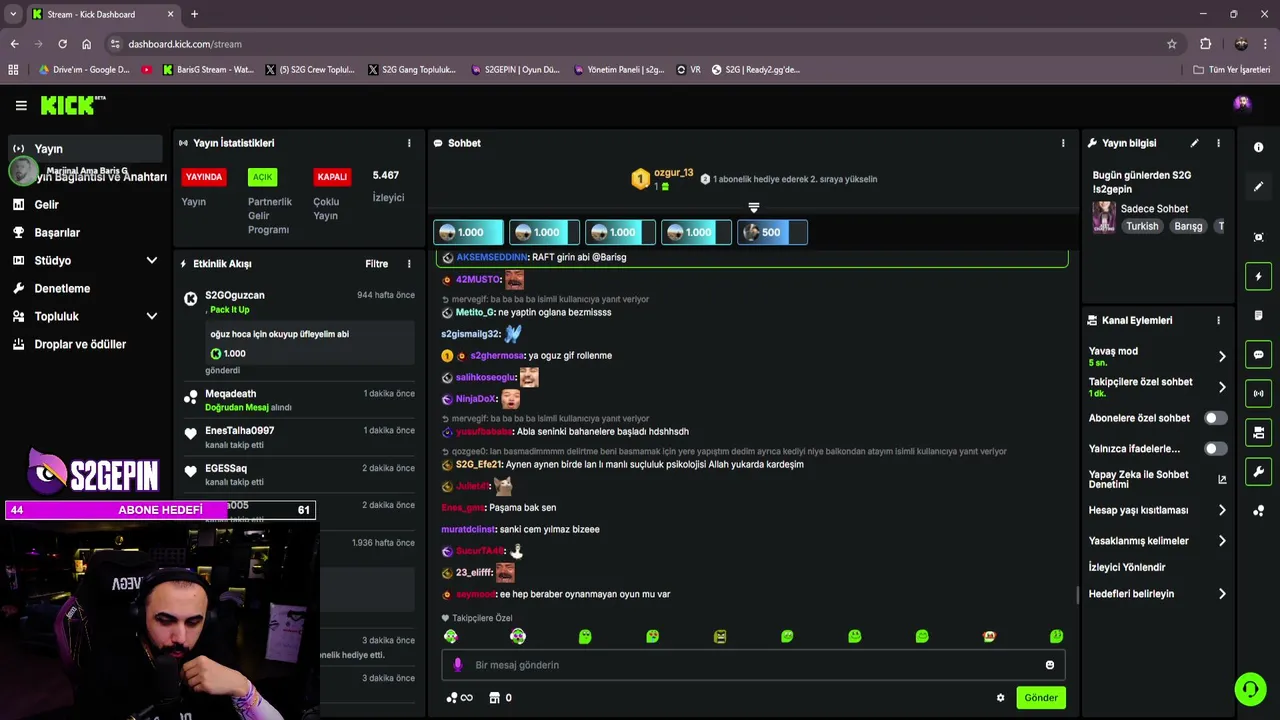Click the Barışg tag
Image resolution: width=1280 pixels, height=720 pixels.
click(x=1188, y=227)
